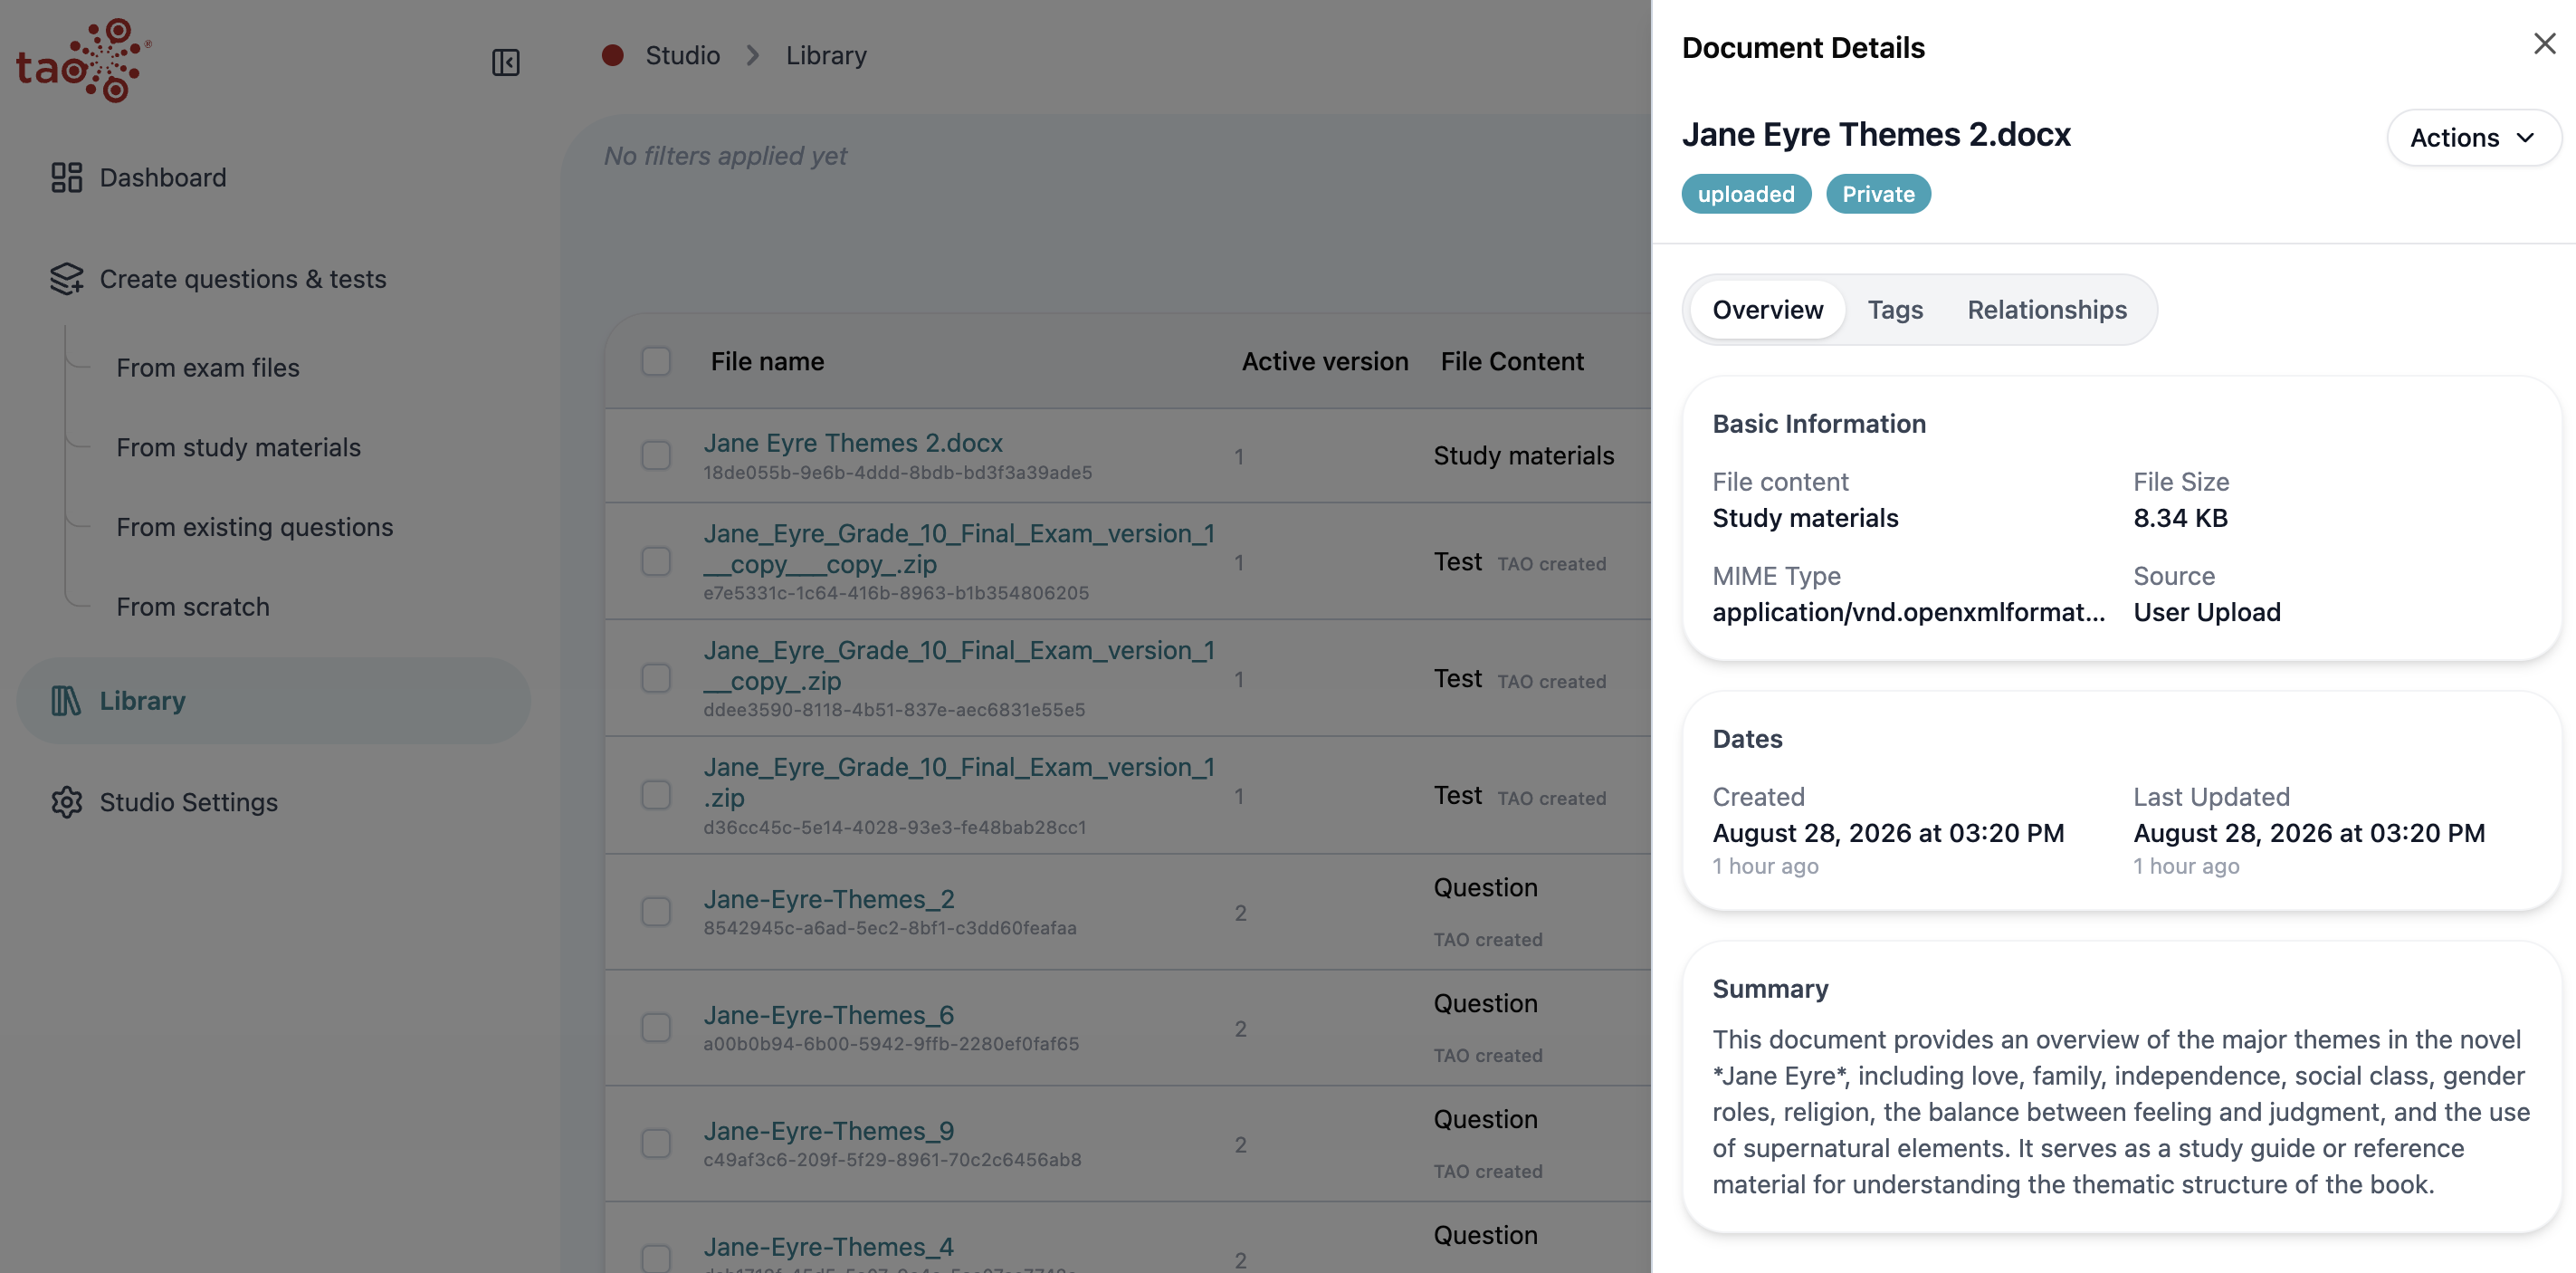The height and width of the screenshot is (1273, 2576).
Task: Check the Jane-Eyre-Themes_9 row
Action: point(656,1144)
